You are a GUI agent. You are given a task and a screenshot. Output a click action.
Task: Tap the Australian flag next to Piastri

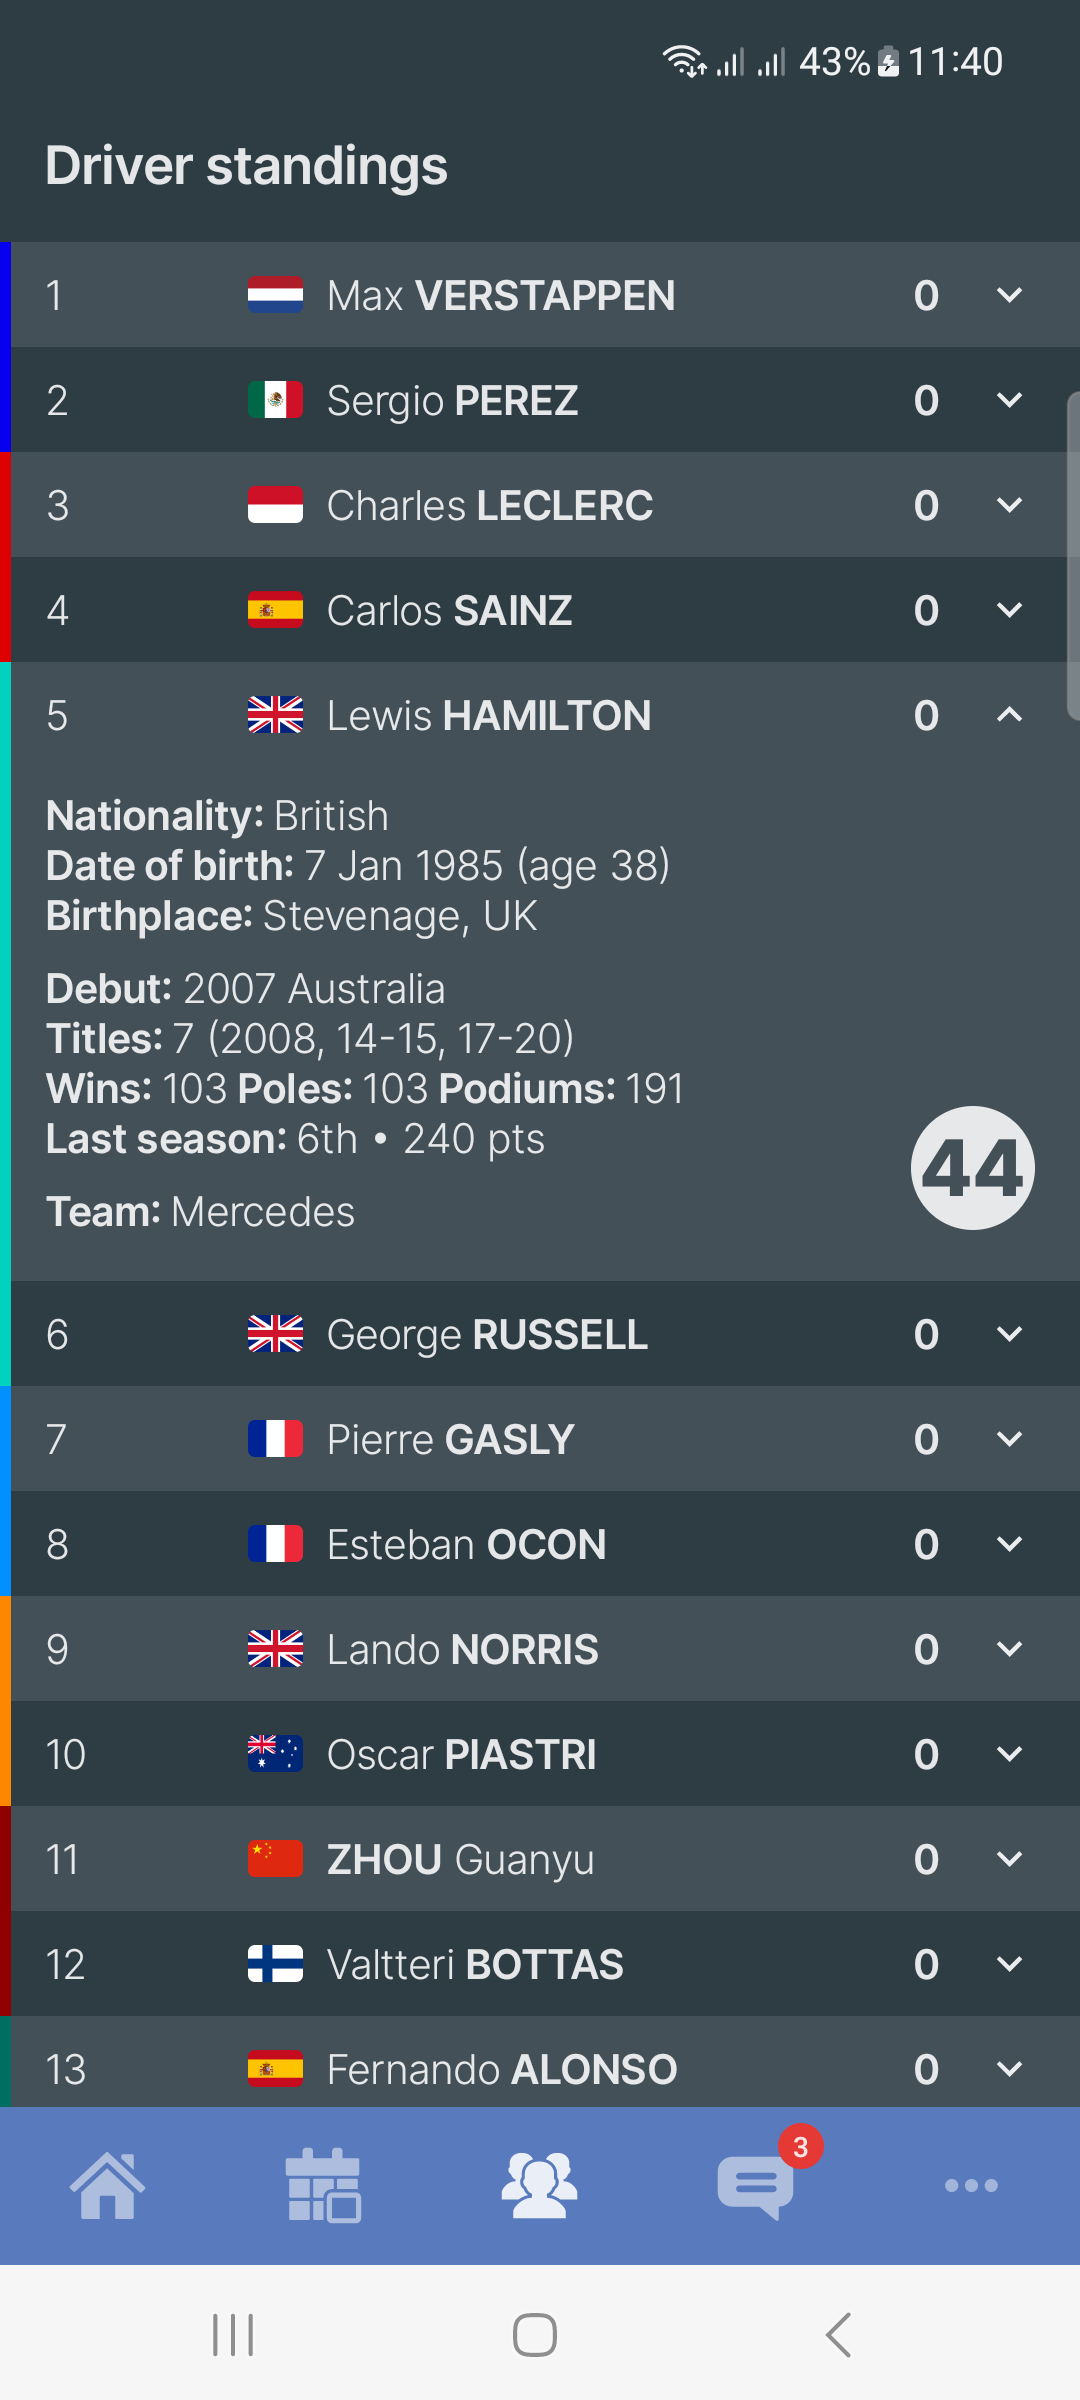tap(275, 1754)
